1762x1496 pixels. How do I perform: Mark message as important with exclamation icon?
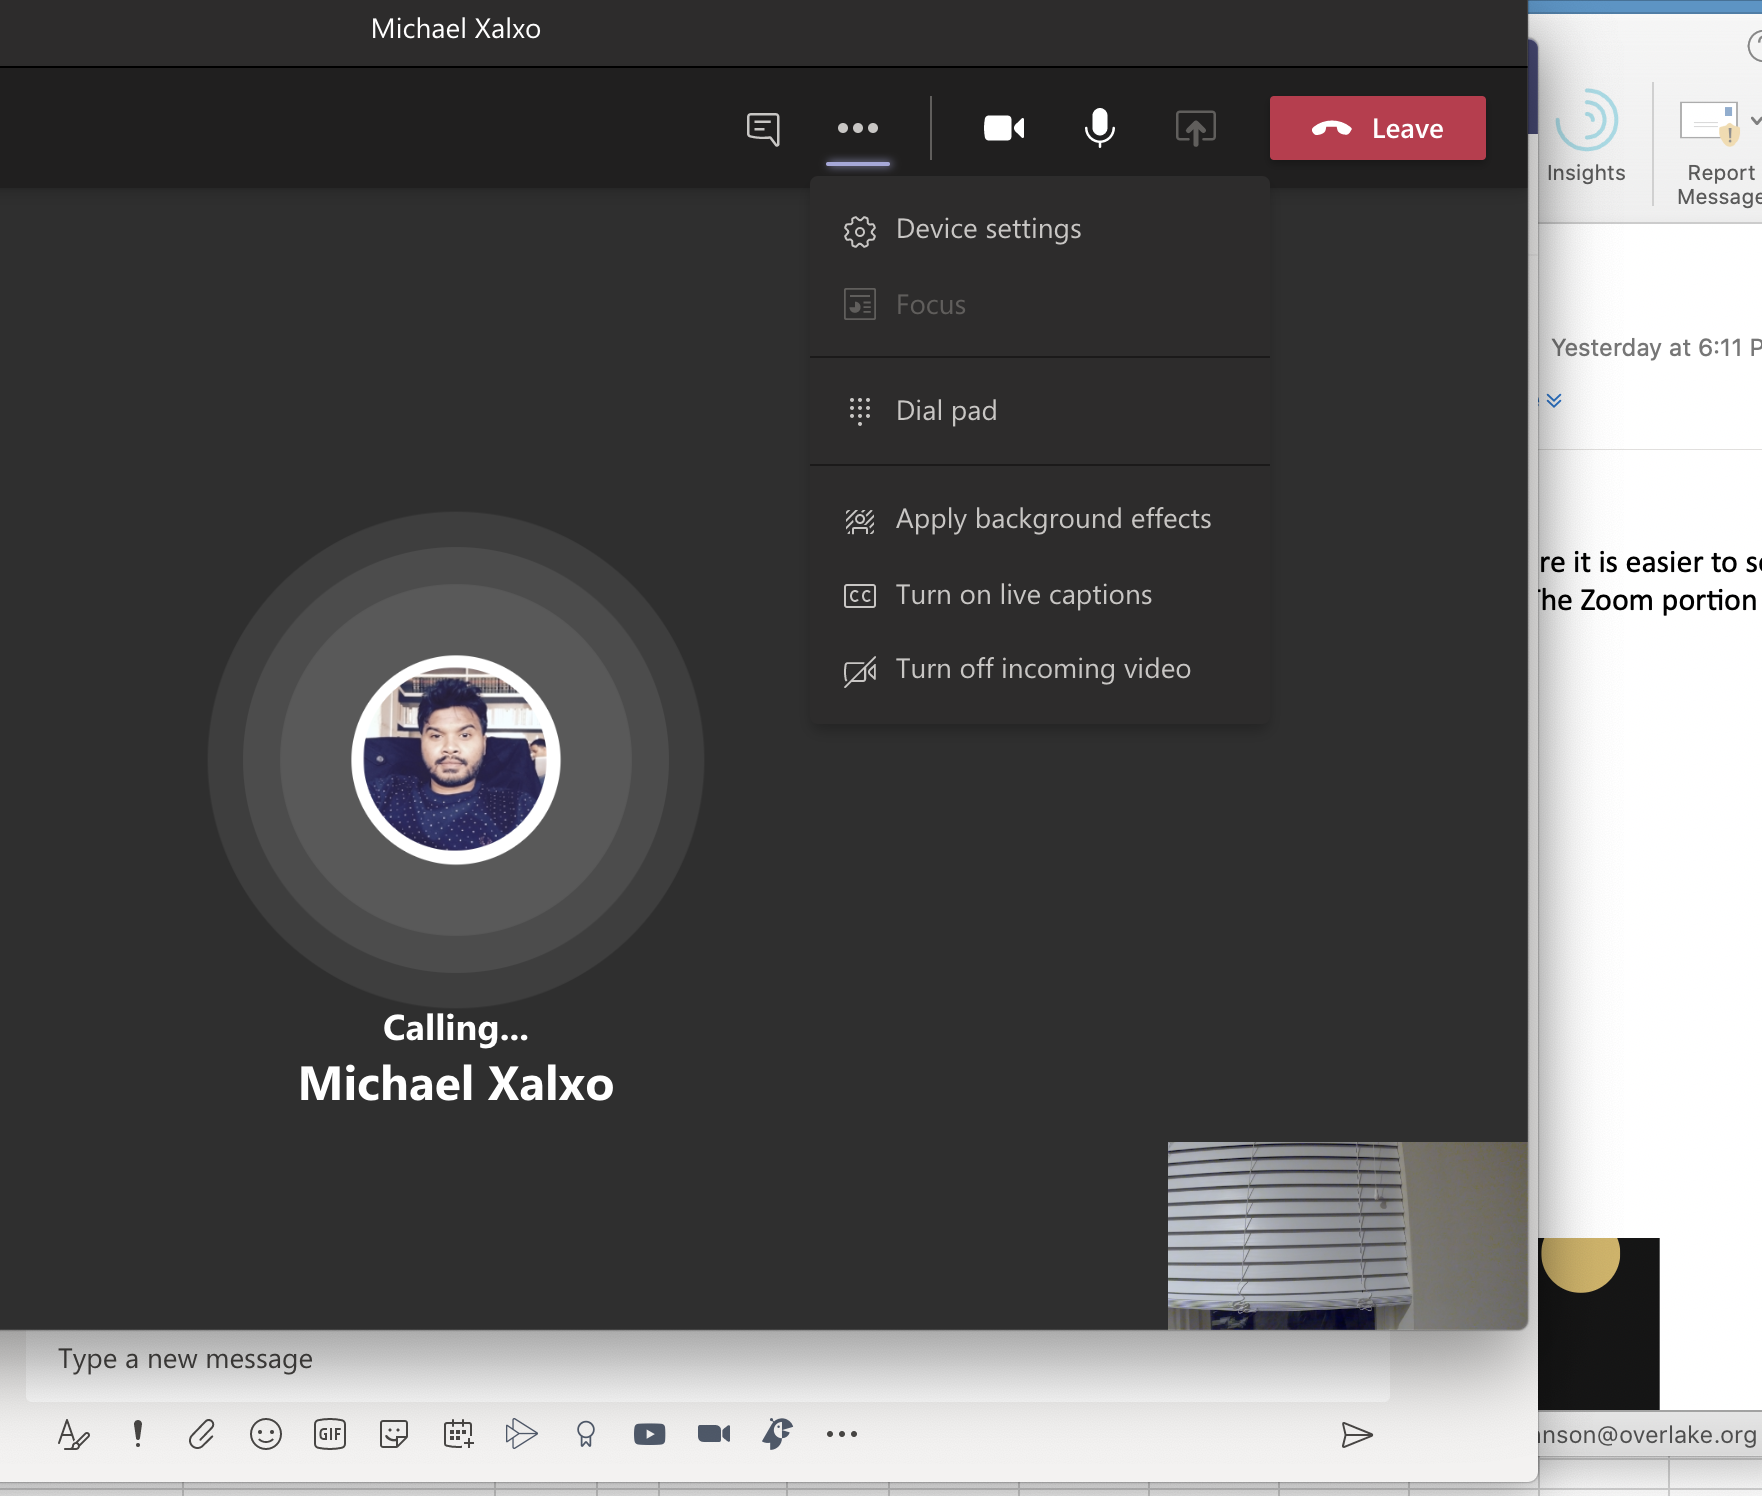pyautogui.click(x=138, y=1434)
